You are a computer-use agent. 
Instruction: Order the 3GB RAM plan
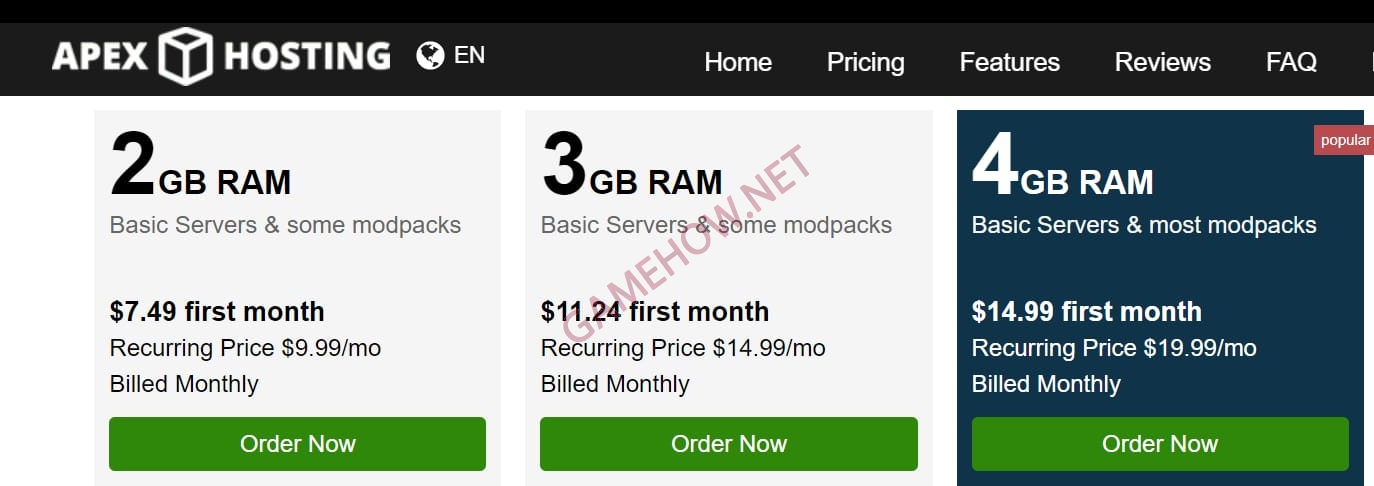click(729, 444)
